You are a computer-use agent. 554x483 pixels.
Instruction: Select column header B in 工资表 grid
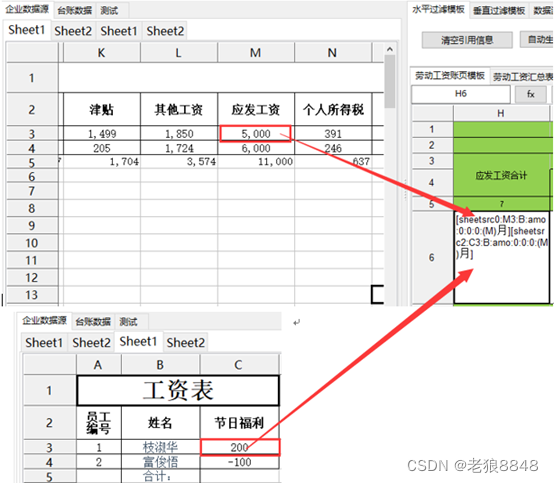point(160,365)
